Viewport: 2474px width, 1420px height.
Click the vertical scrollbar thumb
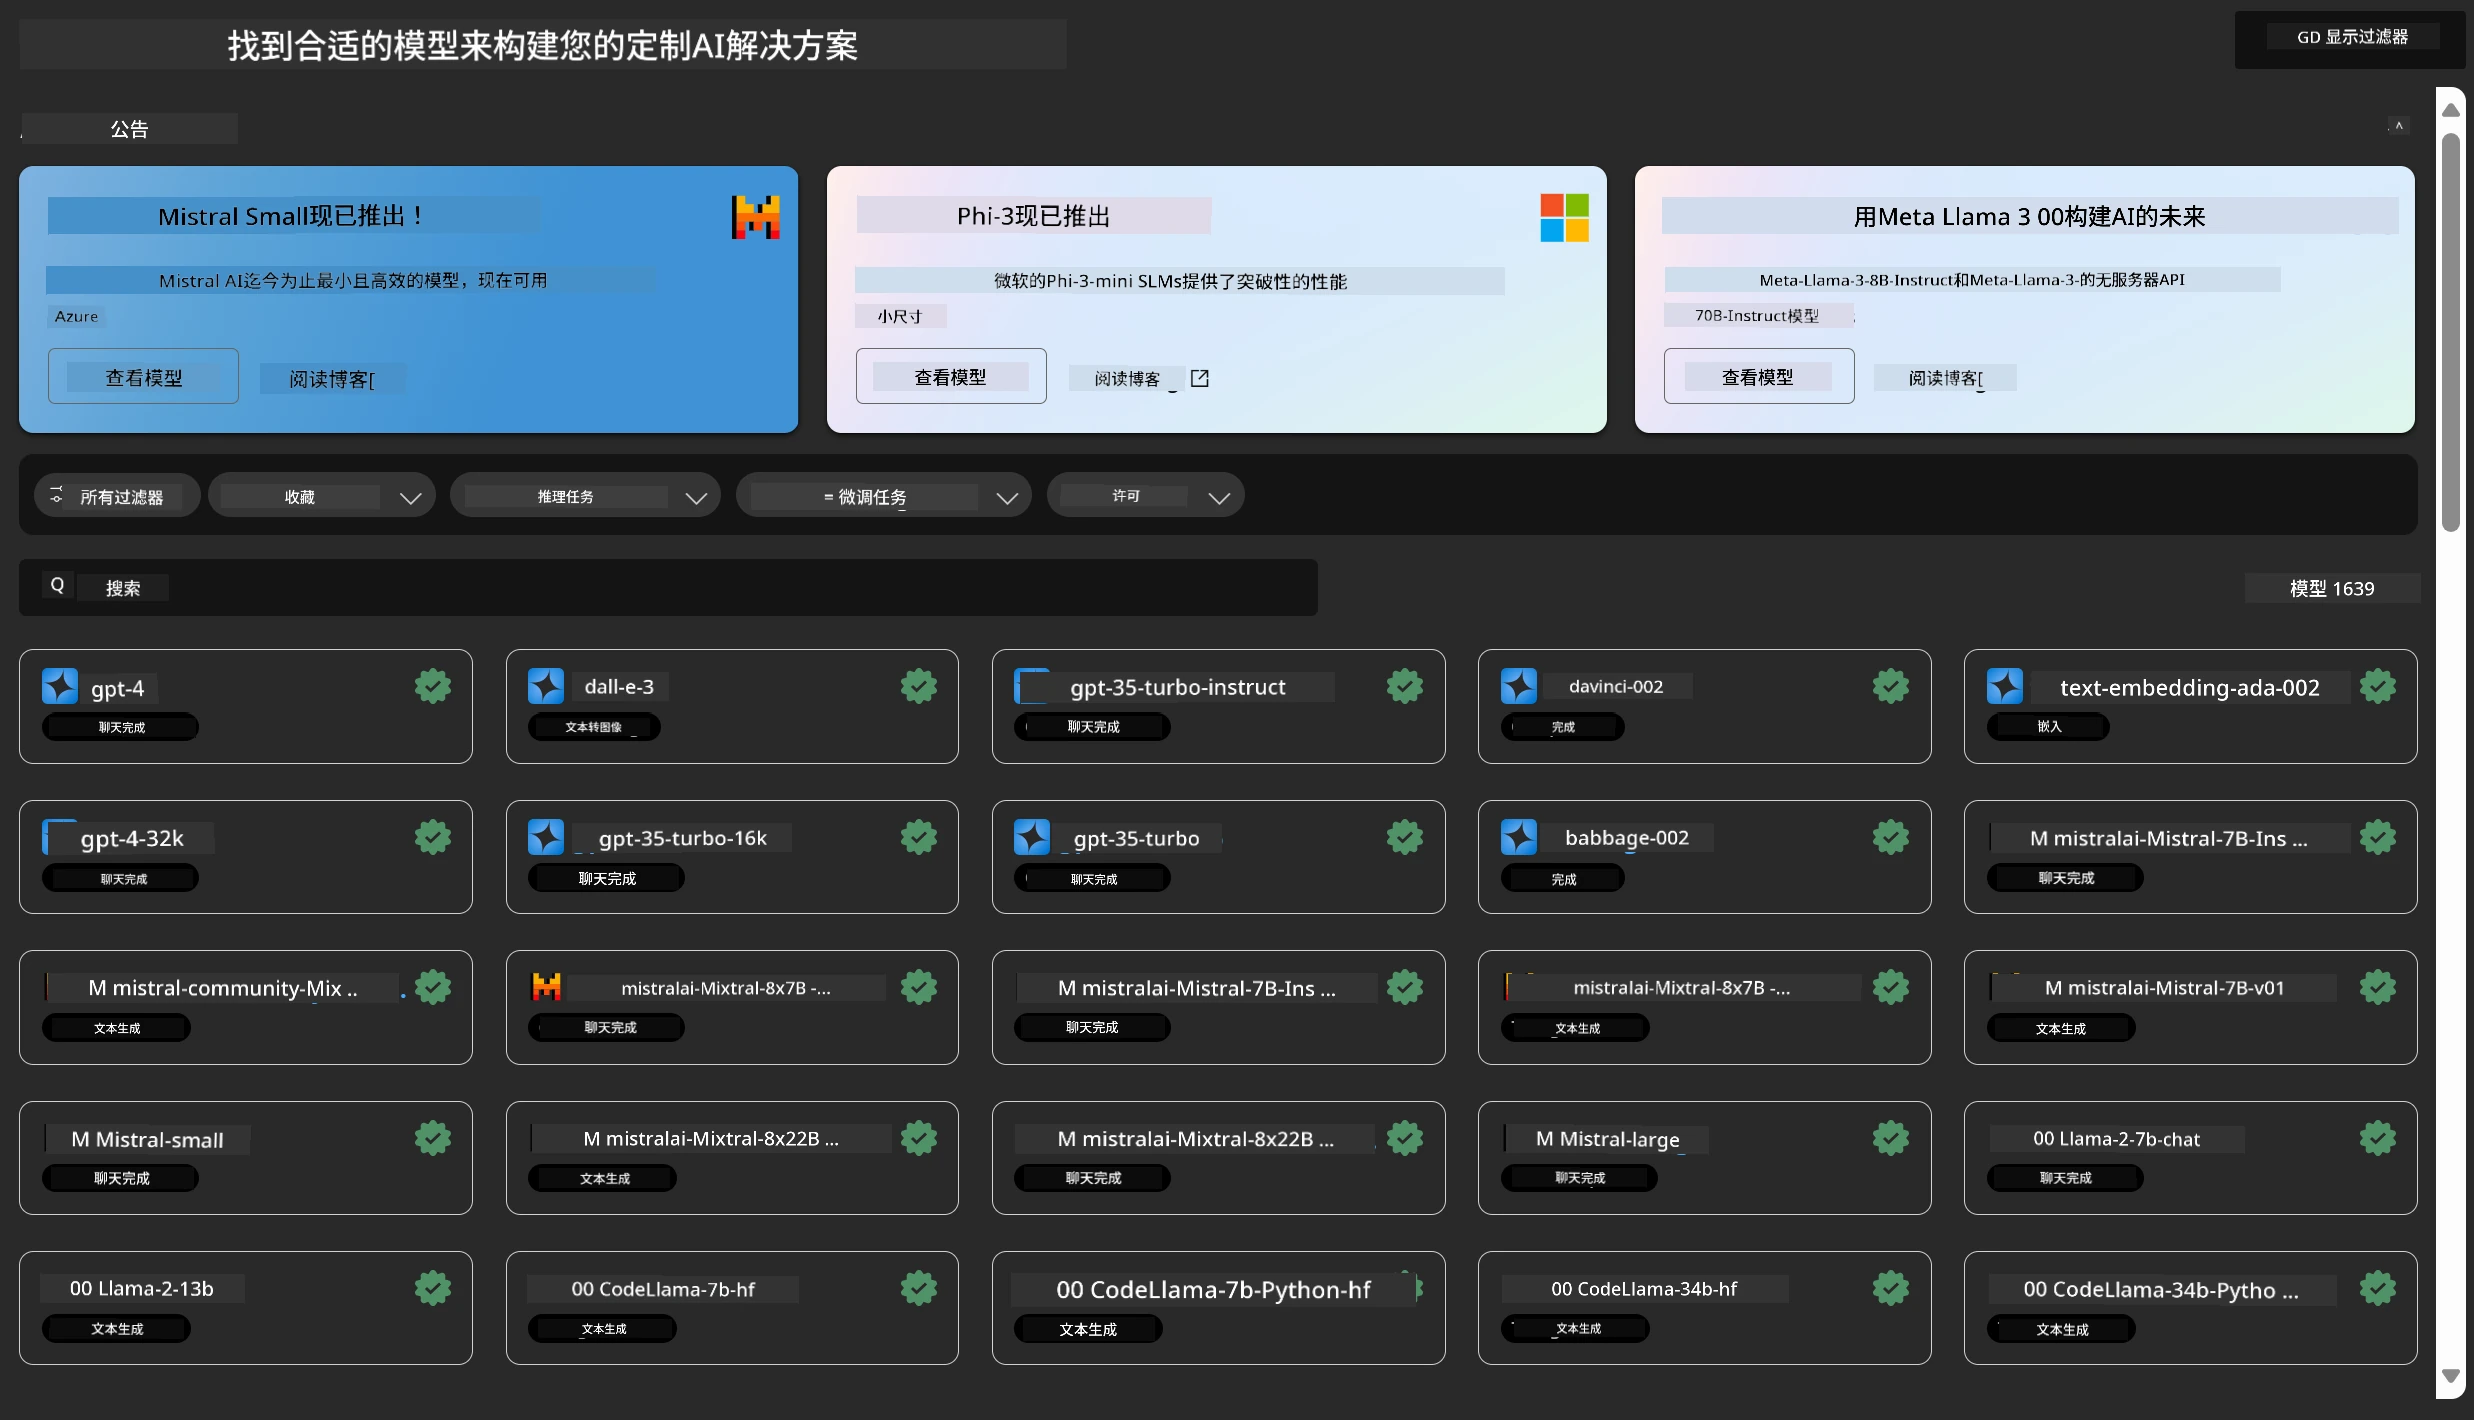[2450, 332]
